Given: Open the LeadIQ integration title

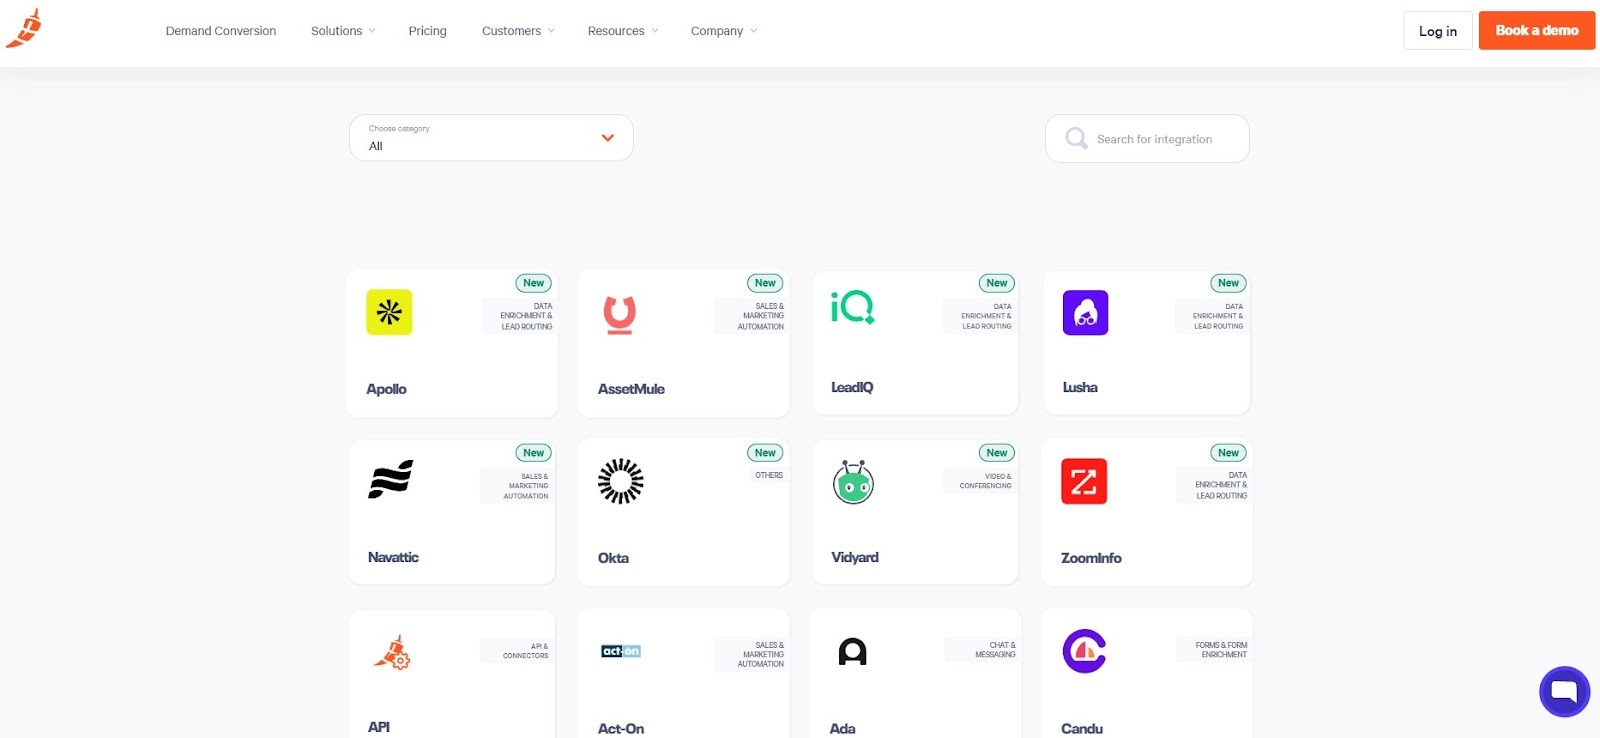Looking at the screenshot, I should click(852, 387).
